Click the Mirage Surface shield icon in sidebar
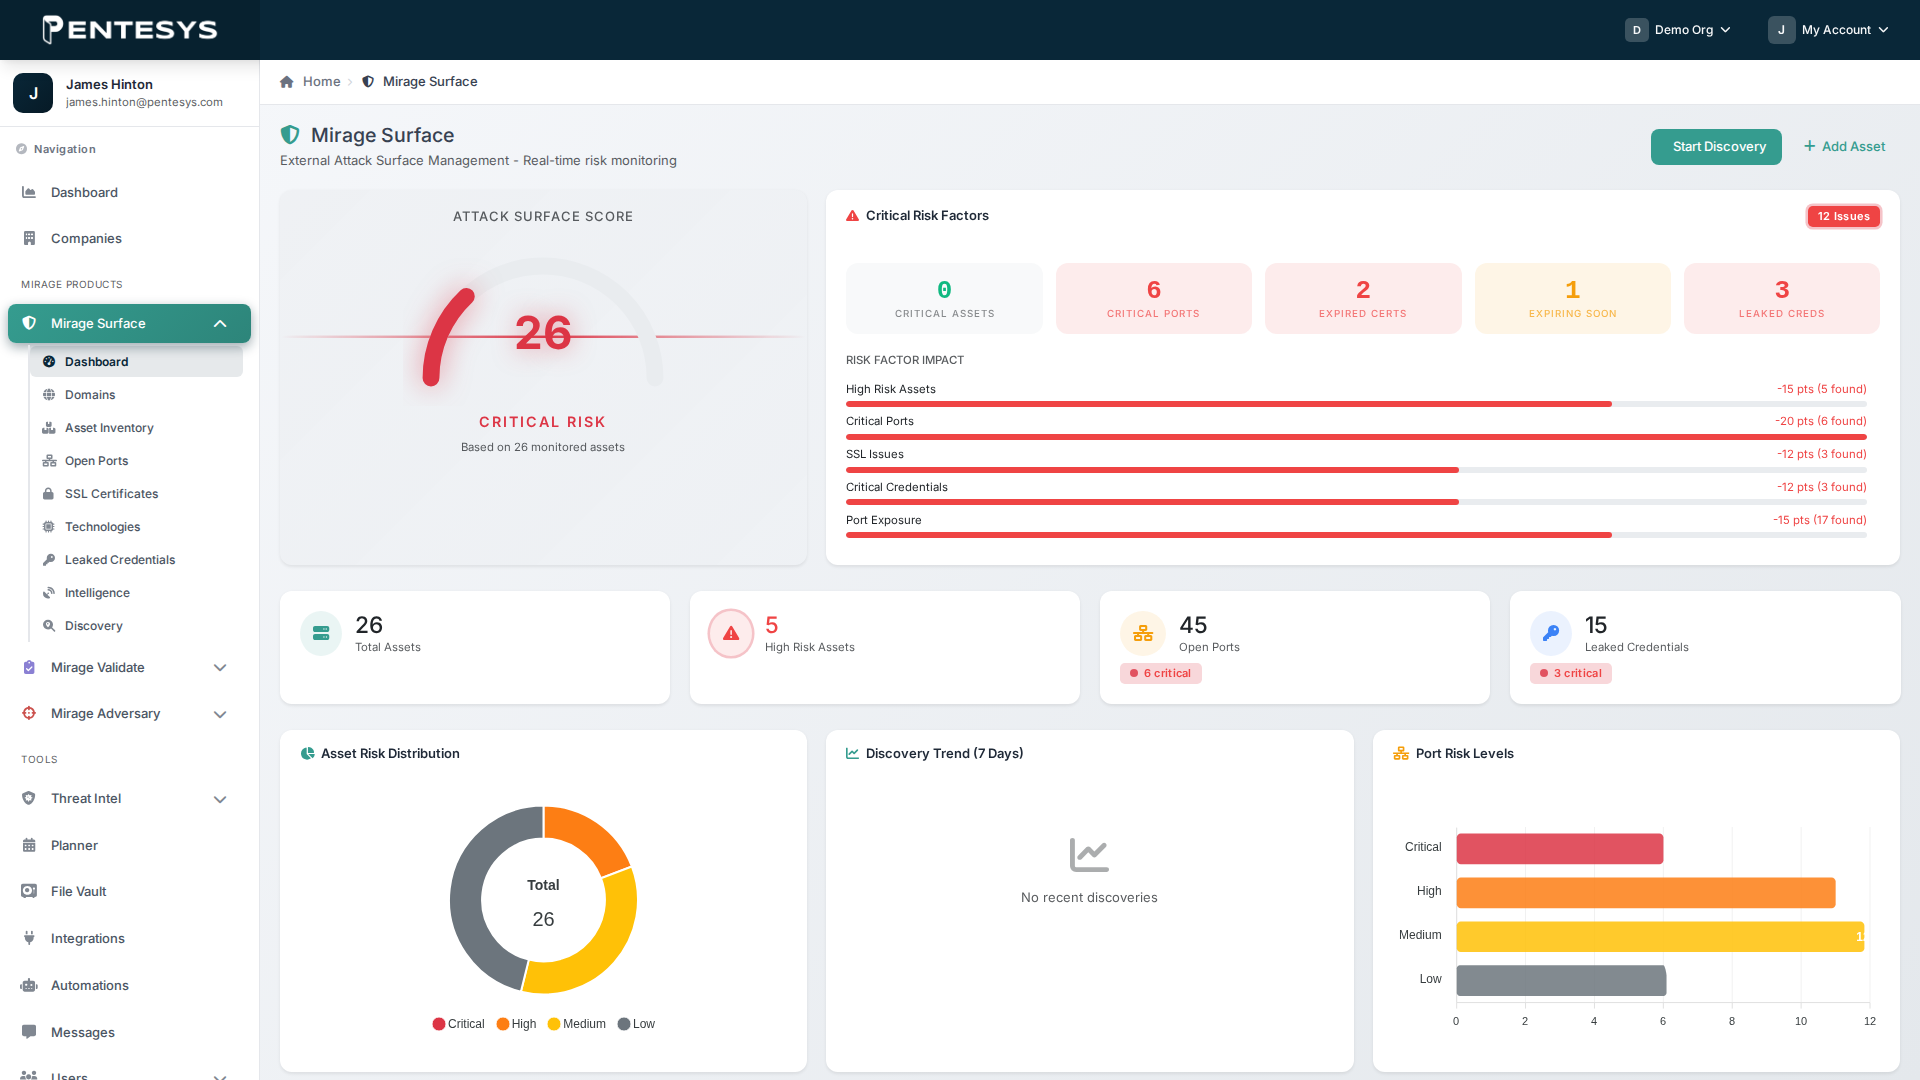This screenshot has width=1920, height=1080. click(x=29, y=323)
